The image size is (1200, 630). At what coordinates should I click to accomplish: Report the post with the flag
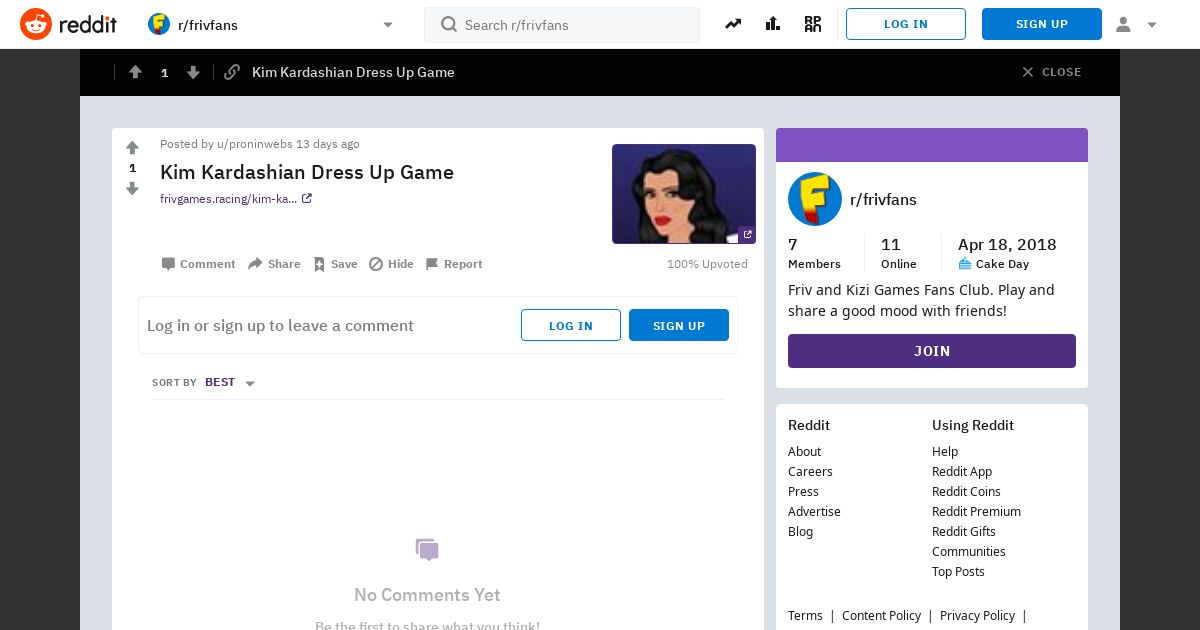click(x=454, y=264)
